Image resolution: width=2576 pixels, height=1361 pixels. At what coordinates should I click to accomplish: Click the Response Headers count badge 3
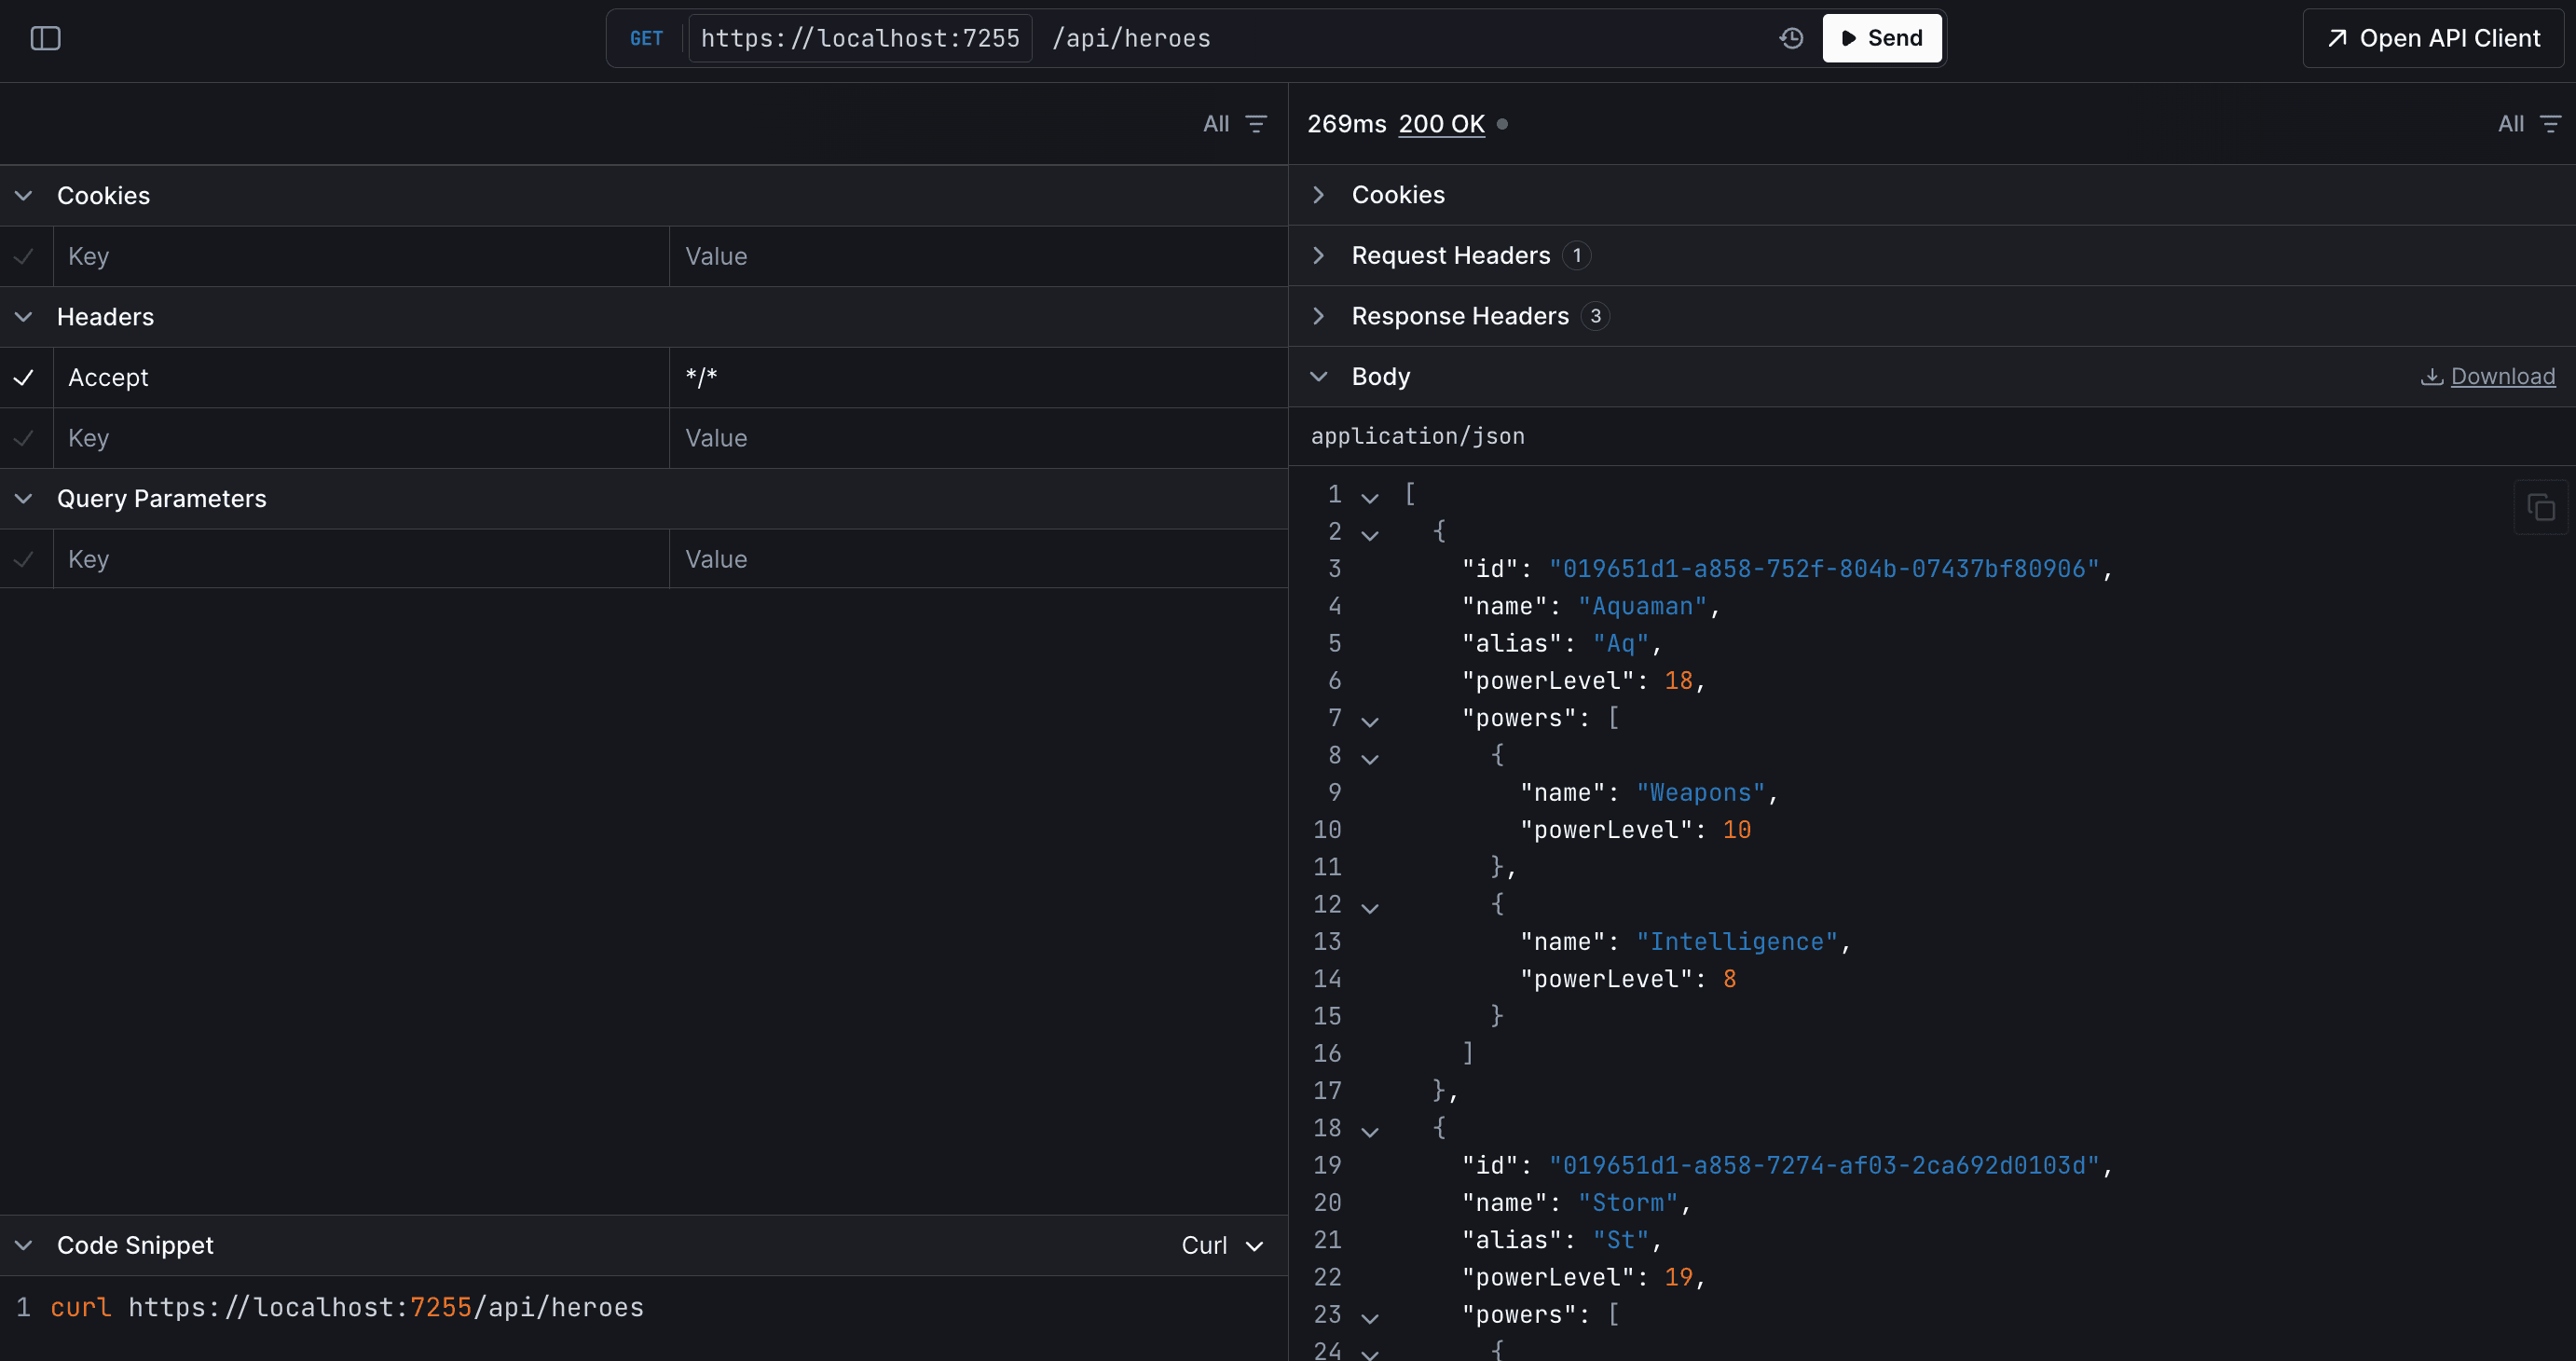pos(1595,316)
